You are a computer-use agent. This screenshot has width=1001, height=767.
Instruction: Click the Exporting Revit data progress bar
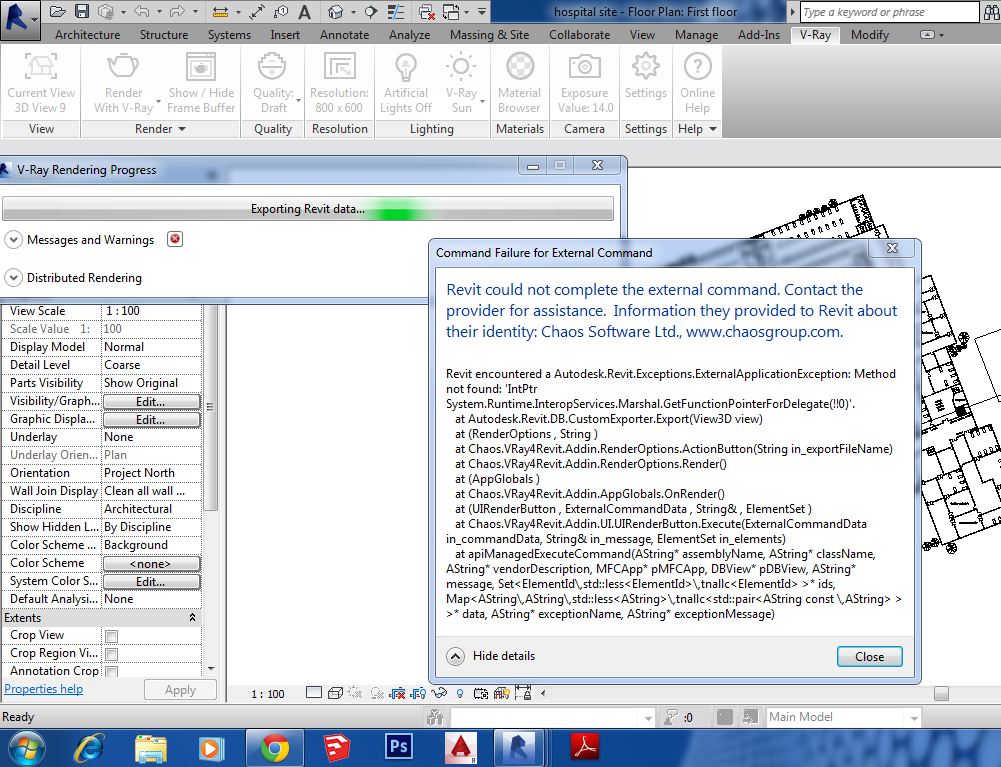[307, 208]
